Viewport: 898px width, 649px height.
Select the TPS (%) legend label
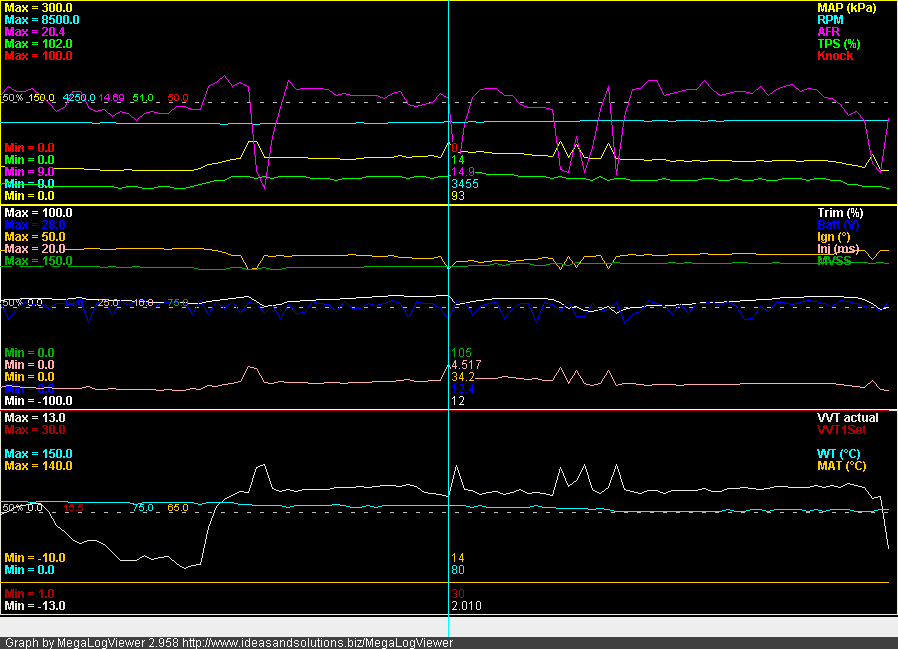coord(839,44)
